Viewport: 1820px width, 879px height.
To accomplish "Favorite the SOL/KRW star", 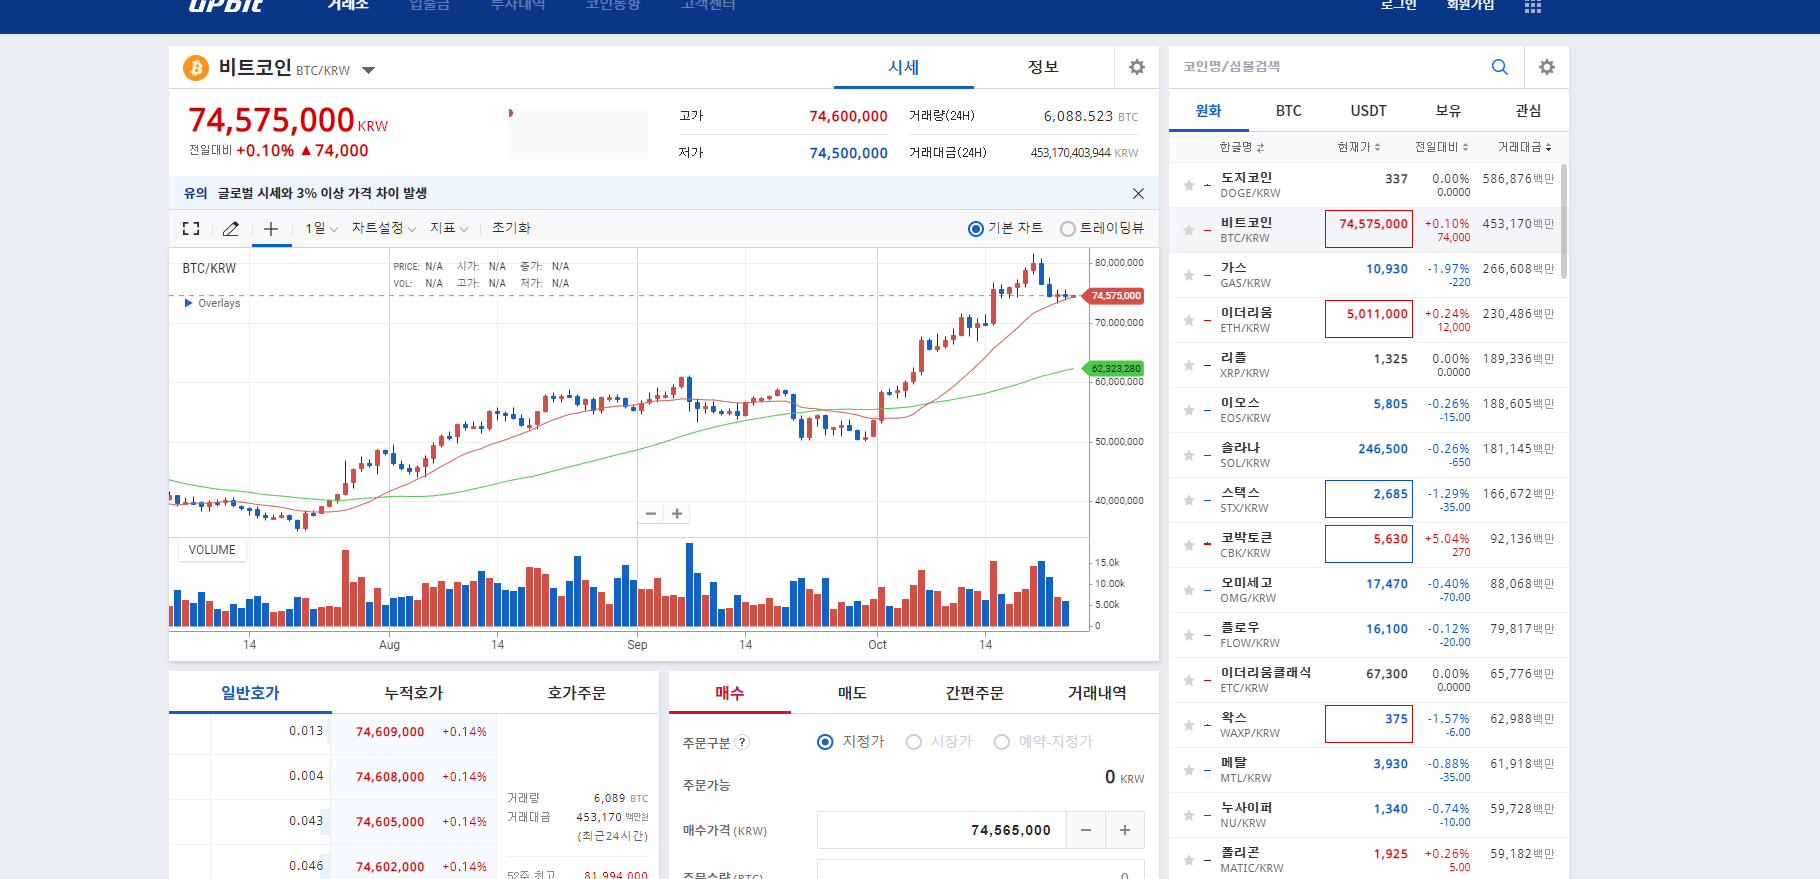I will [1189, 455].
